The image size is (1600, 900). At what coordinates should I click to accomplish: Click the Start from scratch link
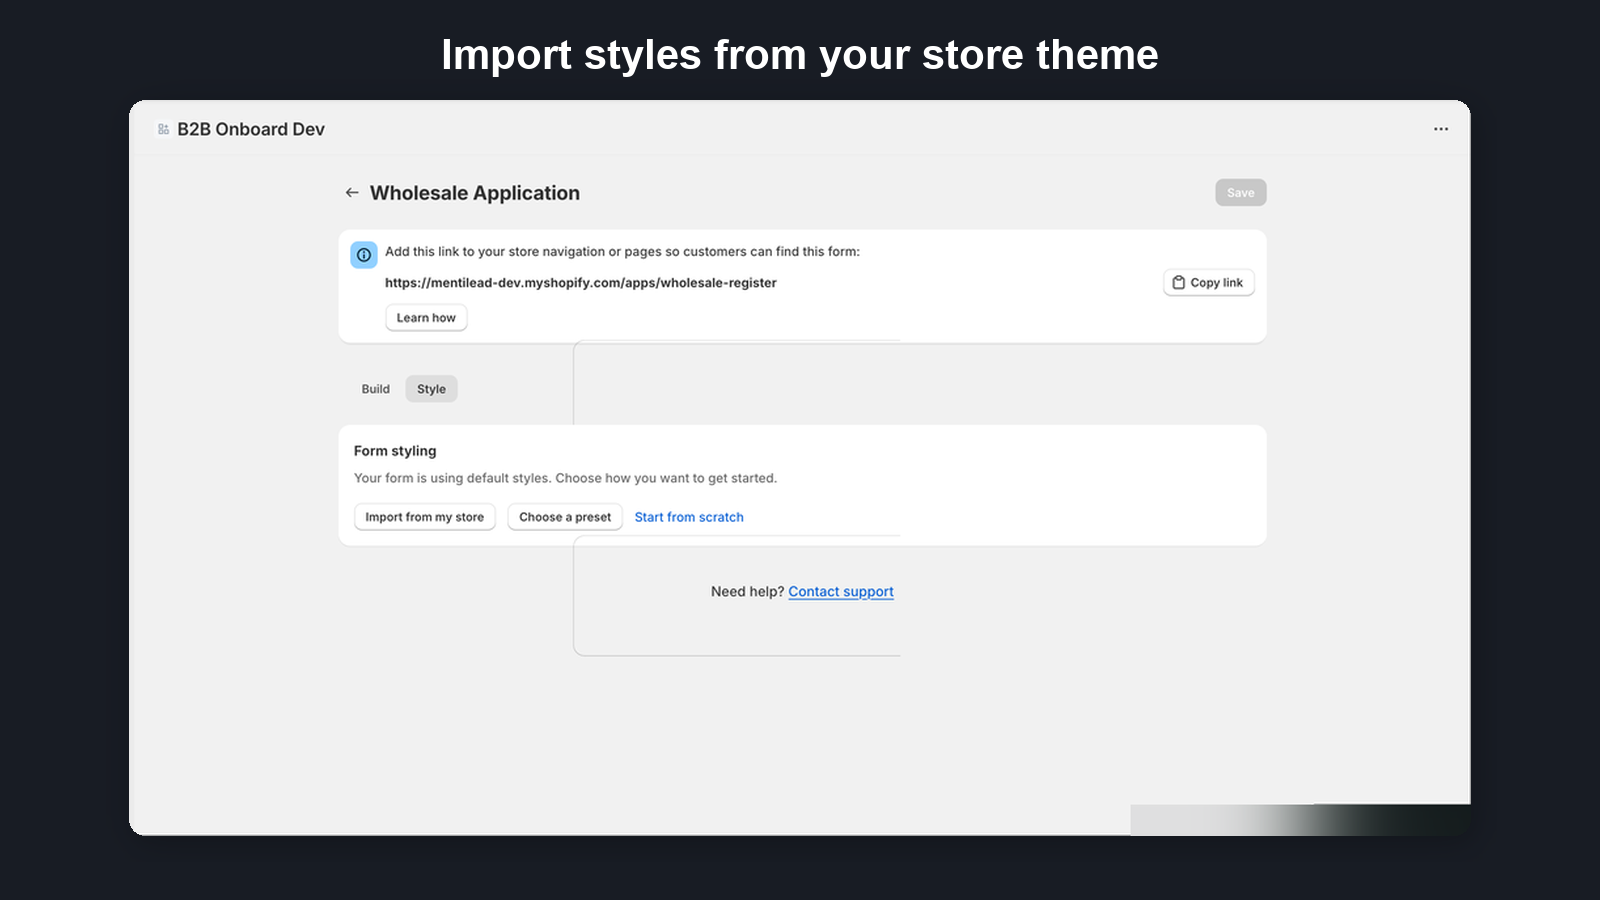(689, 517)
